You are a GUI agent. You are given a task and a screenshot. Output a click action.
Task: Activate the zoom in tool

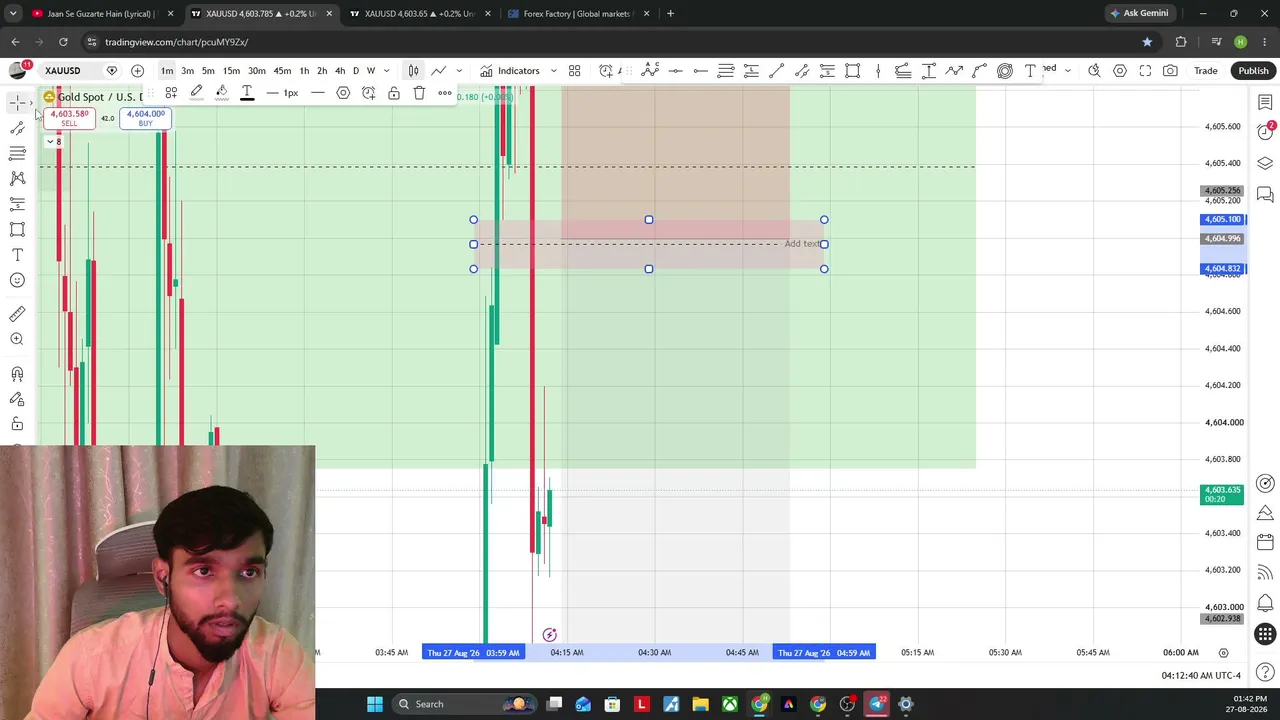pyautogui.click(x=17, y=339)
